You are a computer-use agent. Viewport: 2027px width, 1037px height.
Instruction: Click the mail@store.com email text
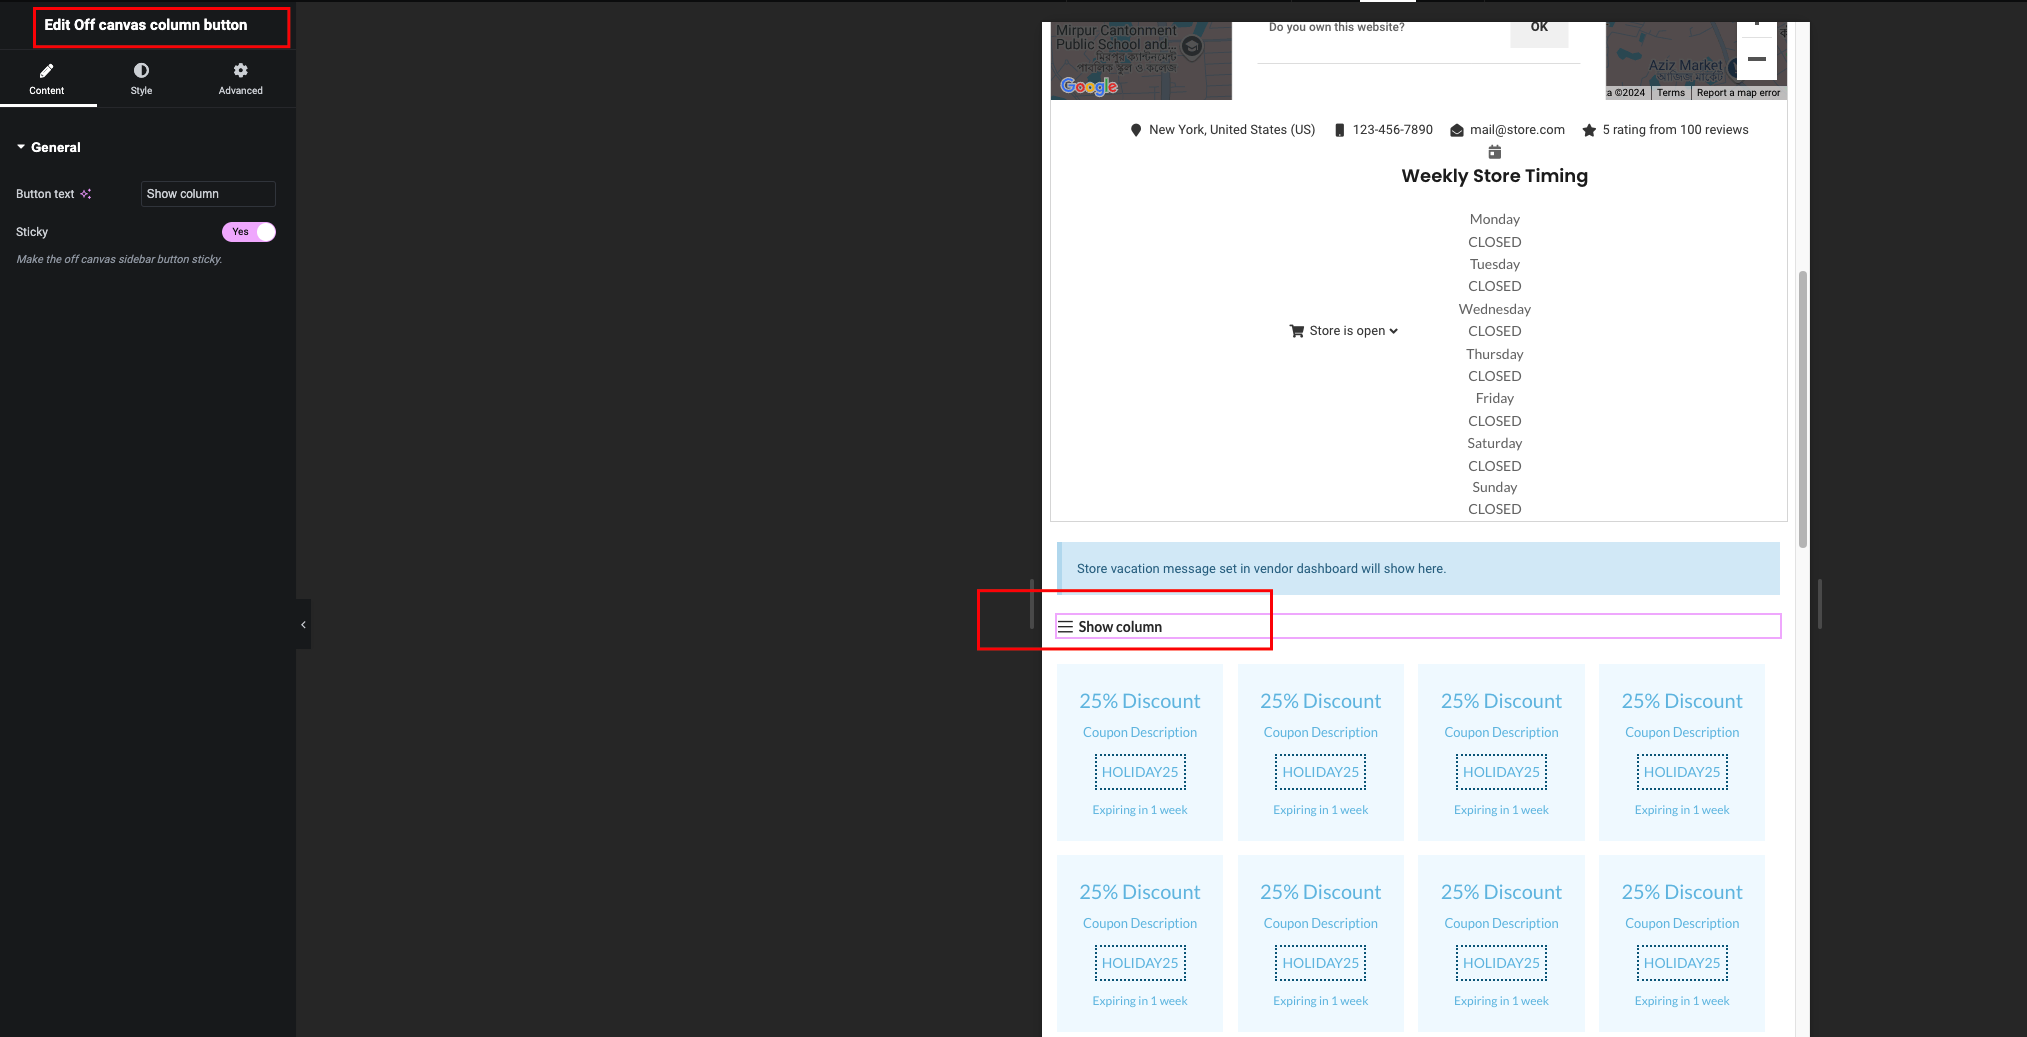(1517, 130)
